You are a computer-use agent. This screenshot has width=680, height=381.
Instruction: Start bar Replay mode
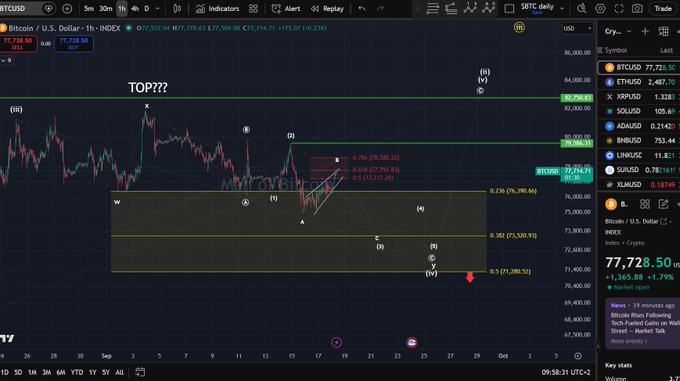[x=327, y=8]
